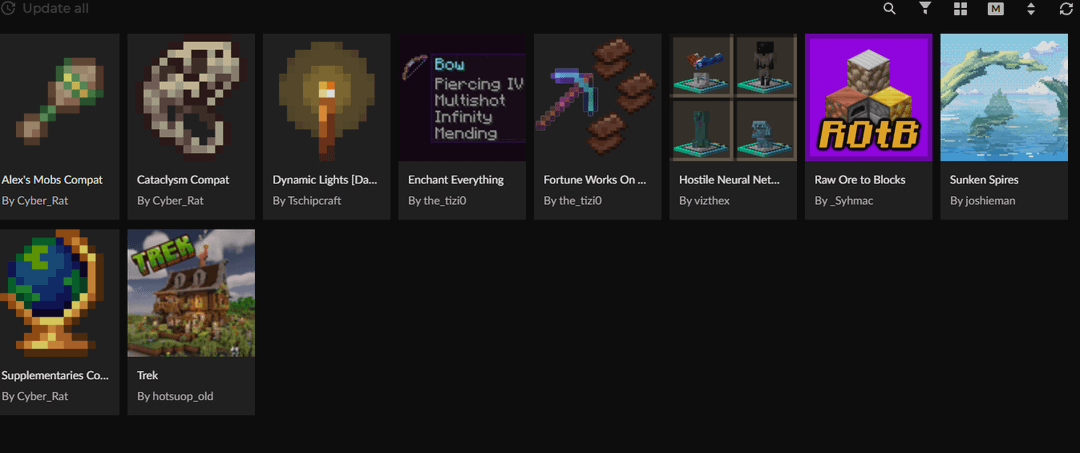Screen dimensions: 1080x453
Task: Open the Hostile Neural Networks image
Action: (733, 98)
